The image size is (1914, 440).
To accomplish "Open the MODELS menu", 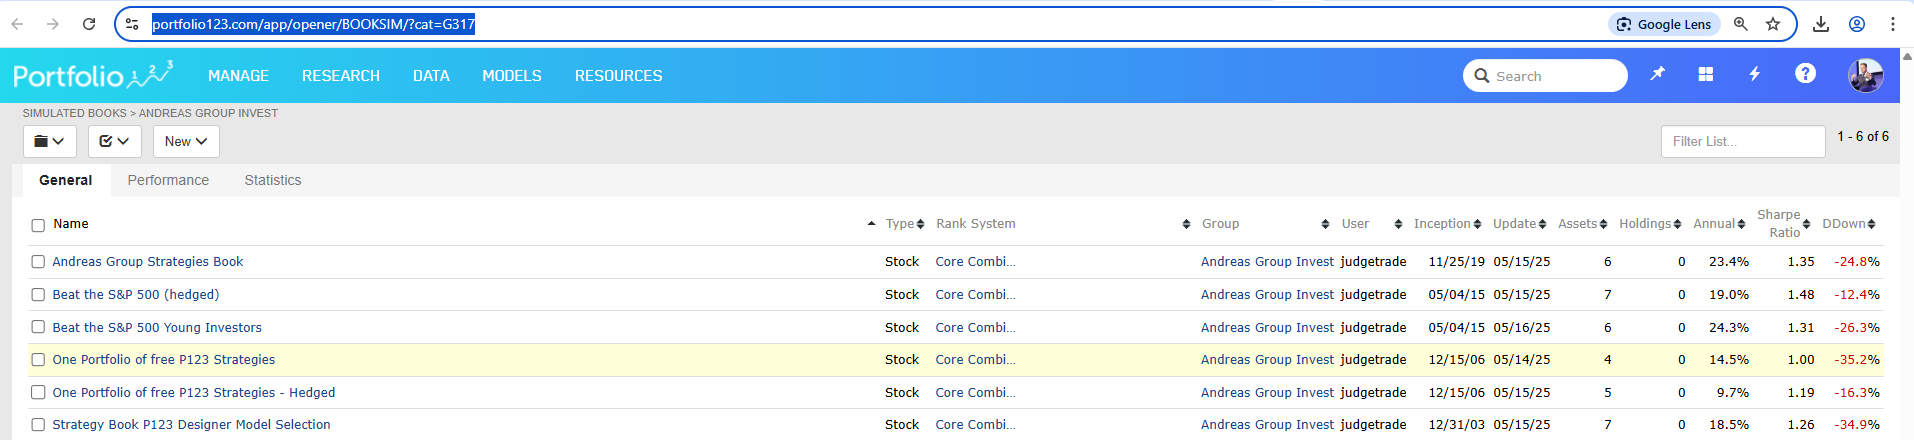I will [512, 76].
